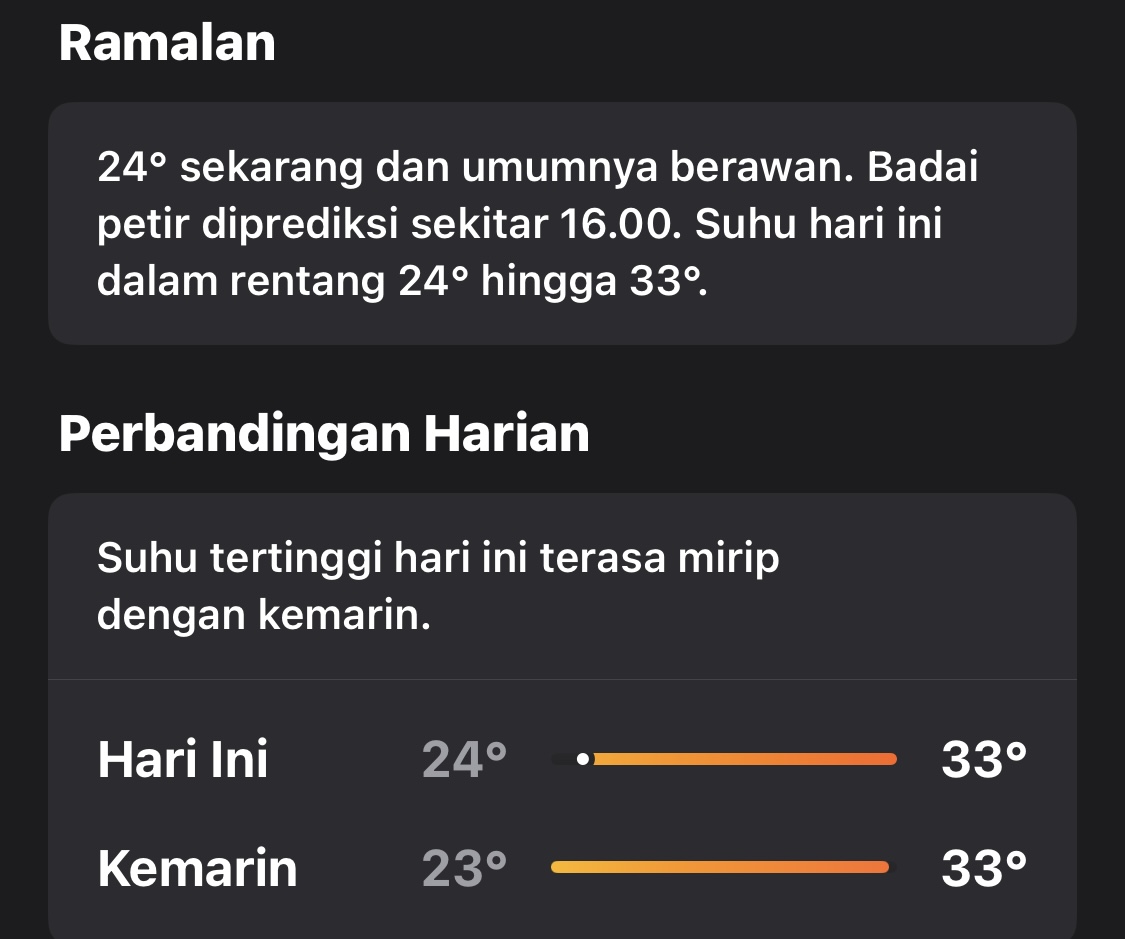
Task: Select the Kemarin row label
Action: tap(196, 869)
